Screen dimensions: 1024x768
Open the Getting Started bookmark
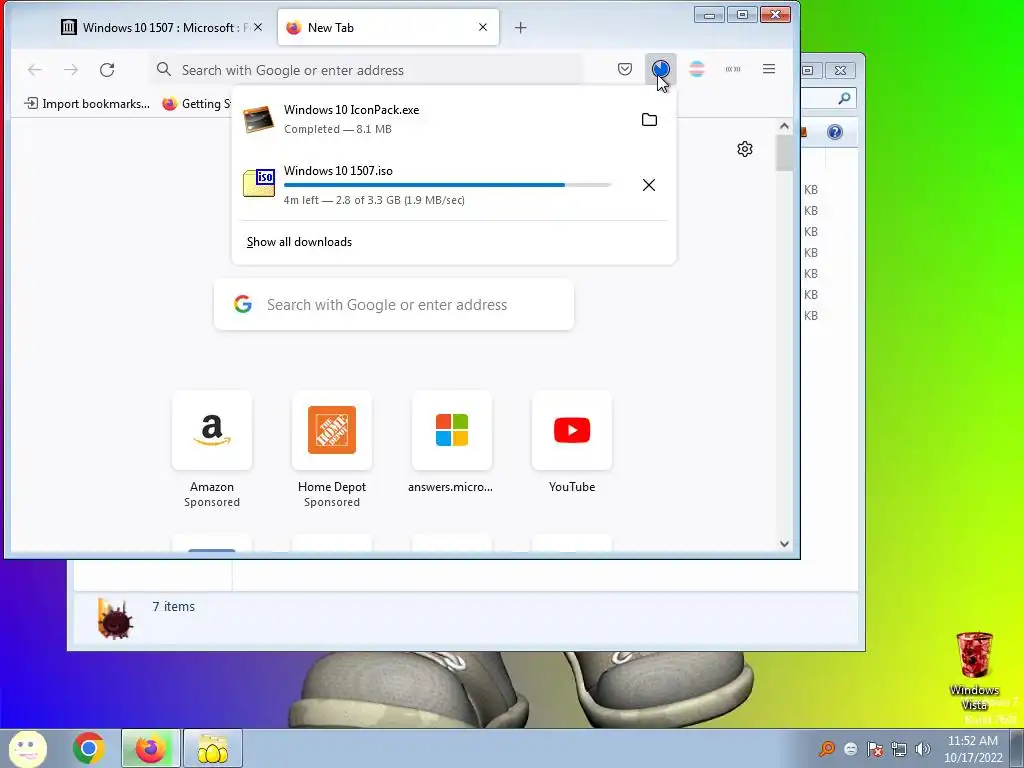click(x=197, y=104)
